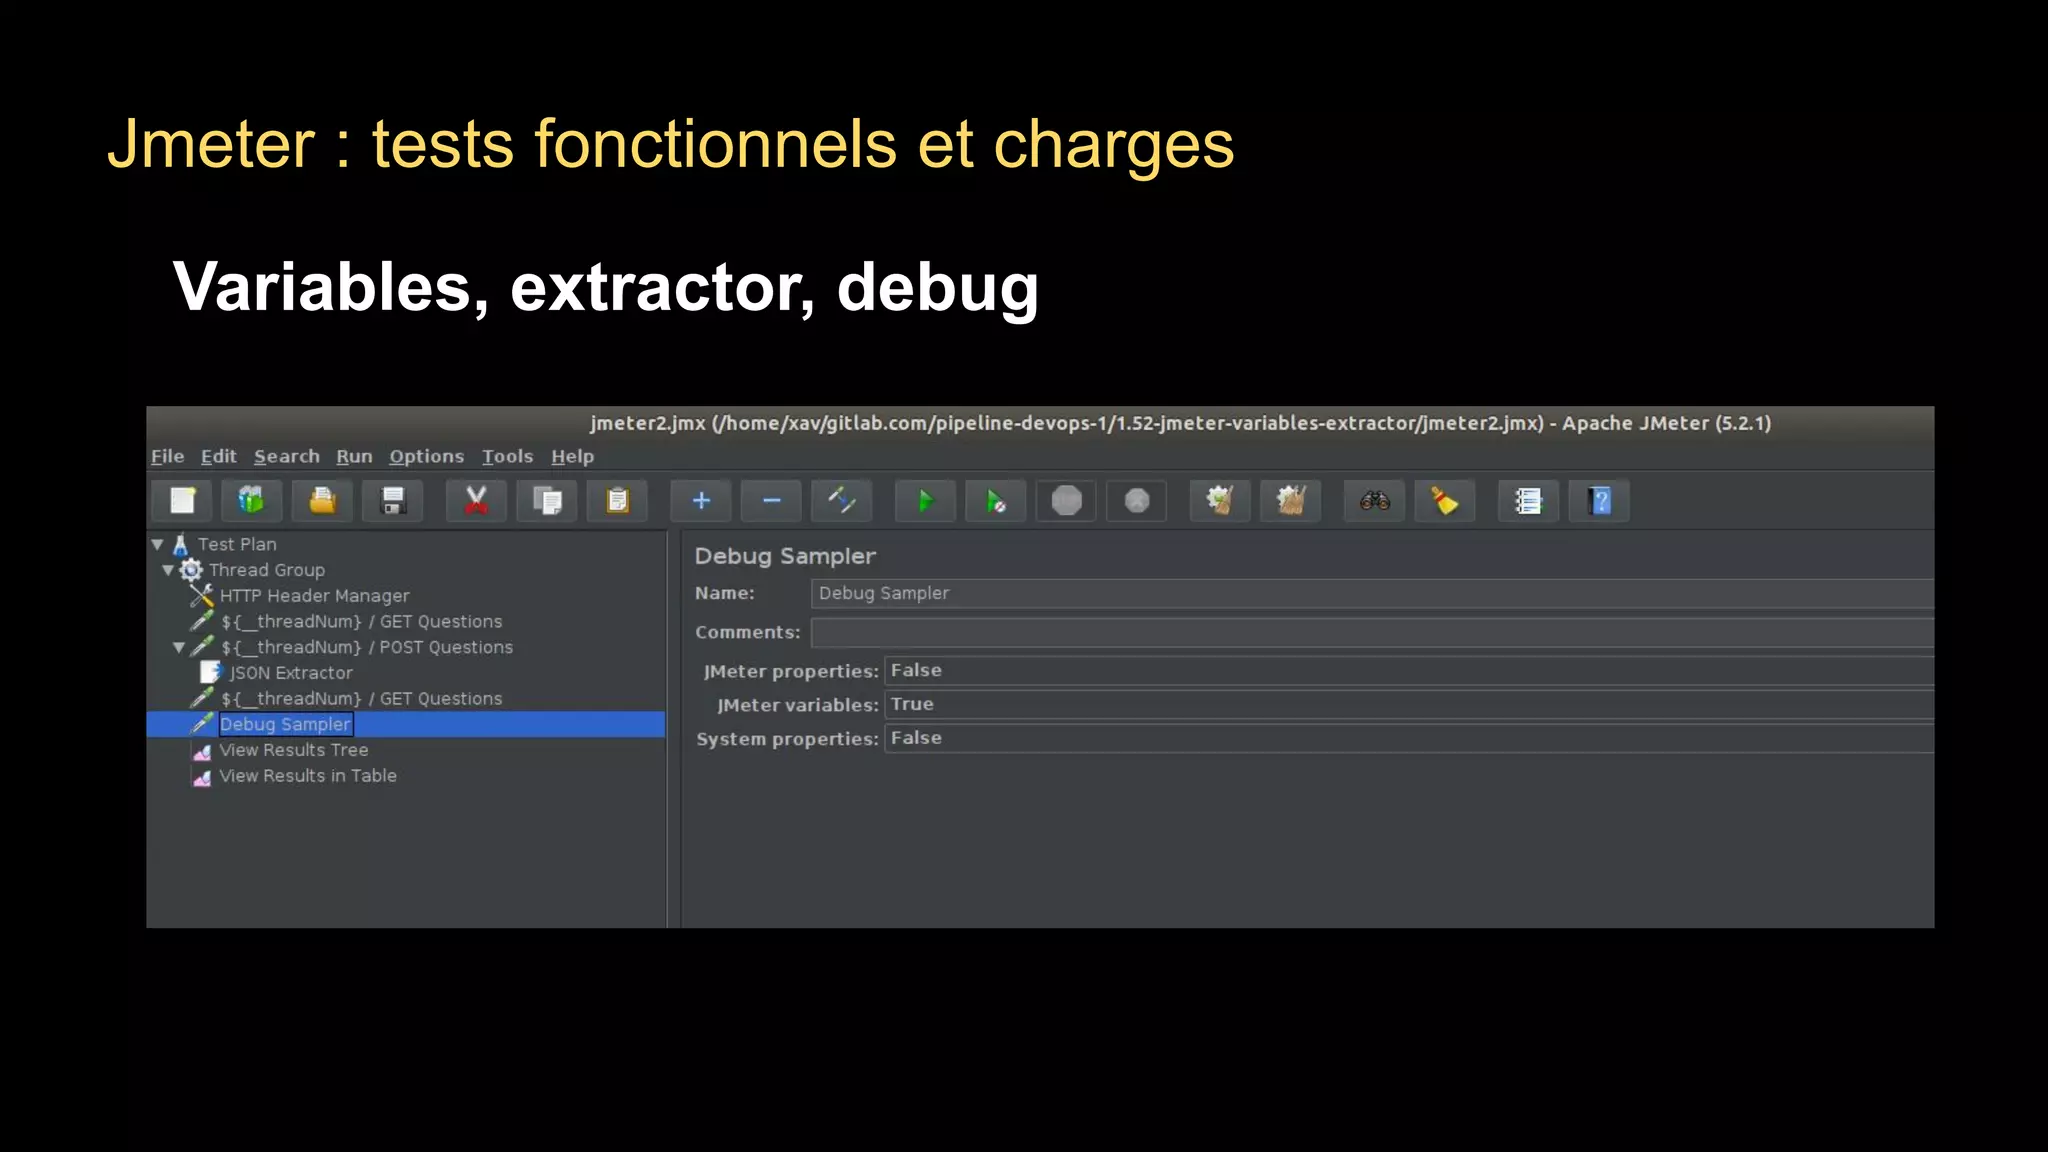Click the Clear All results icon
Viewport: 2048px width, 1152px height.
tap(1291, 501)
